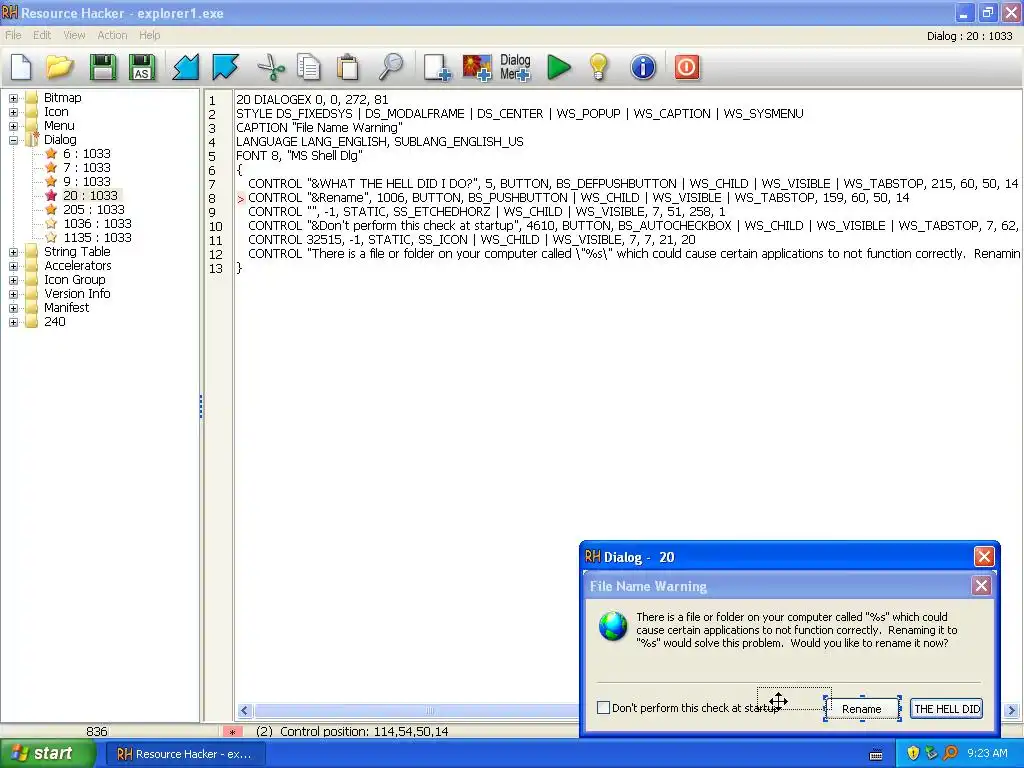The height and width of the screenshot is (768, 1024).
Task: Click the scissors Cut icon
Action: coord(270,67)
